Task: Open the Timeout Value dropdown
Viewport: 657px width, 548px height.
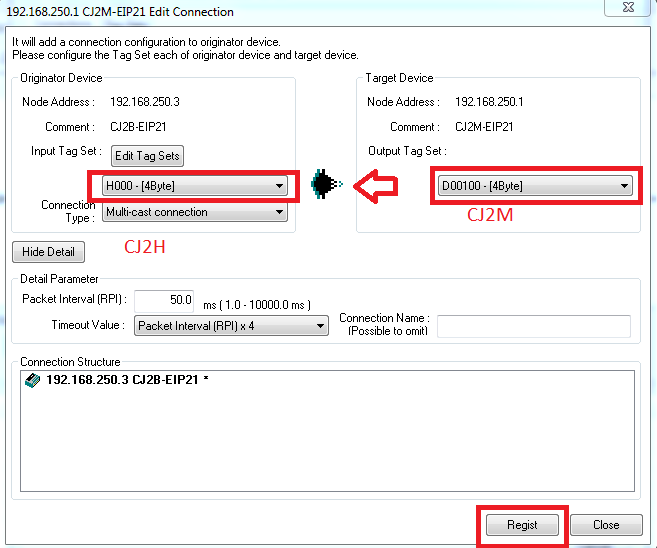Action: [231, 326]
